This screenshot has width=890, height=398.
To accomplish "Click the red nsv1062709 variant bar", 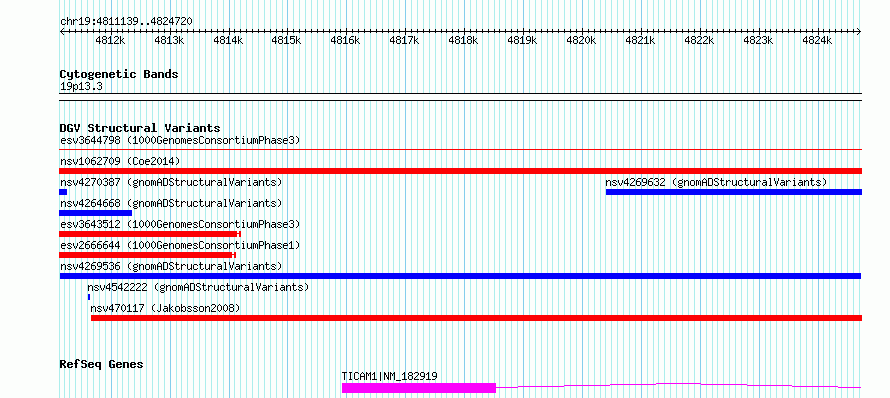I will pyautogui.click(x=460, y=171).
